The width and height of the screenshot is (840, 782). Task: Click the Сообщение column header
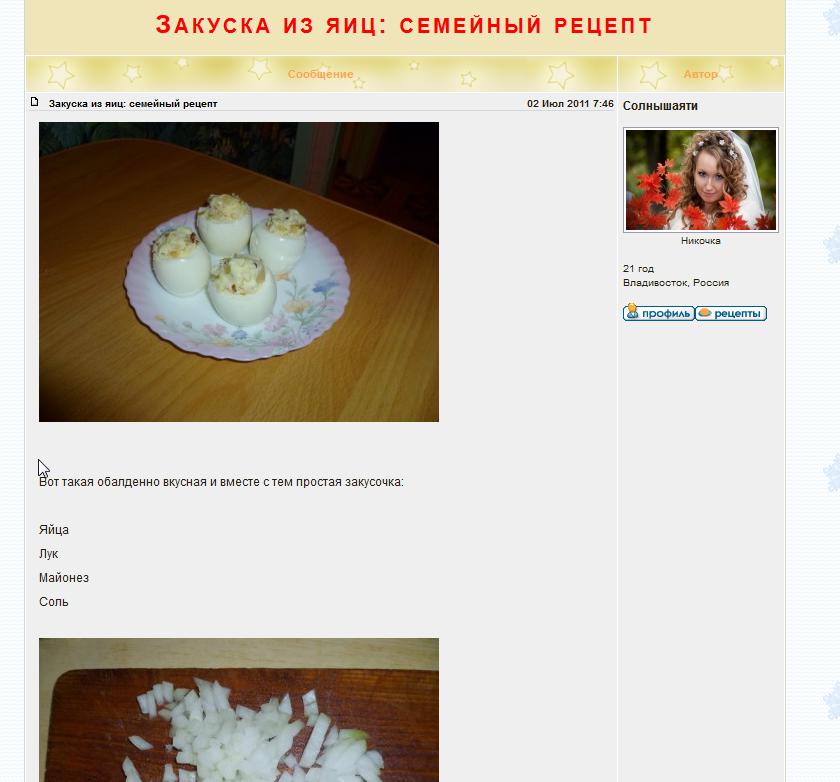320,74
